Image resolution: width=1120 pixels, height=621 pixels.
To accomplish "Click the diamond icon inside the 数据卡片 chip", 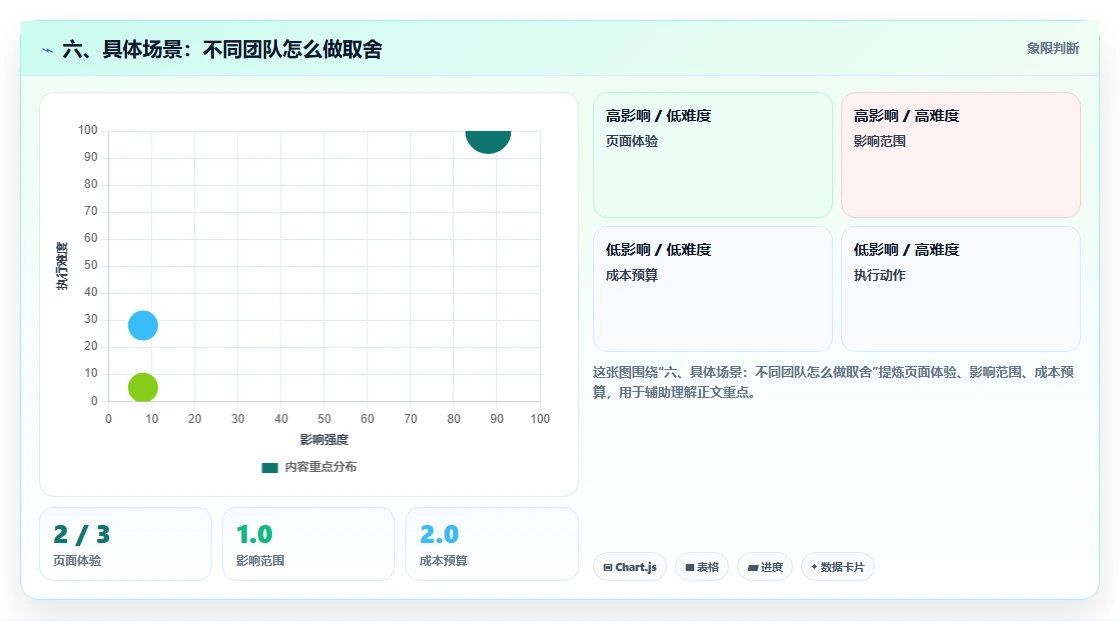I will pos(814,567).
